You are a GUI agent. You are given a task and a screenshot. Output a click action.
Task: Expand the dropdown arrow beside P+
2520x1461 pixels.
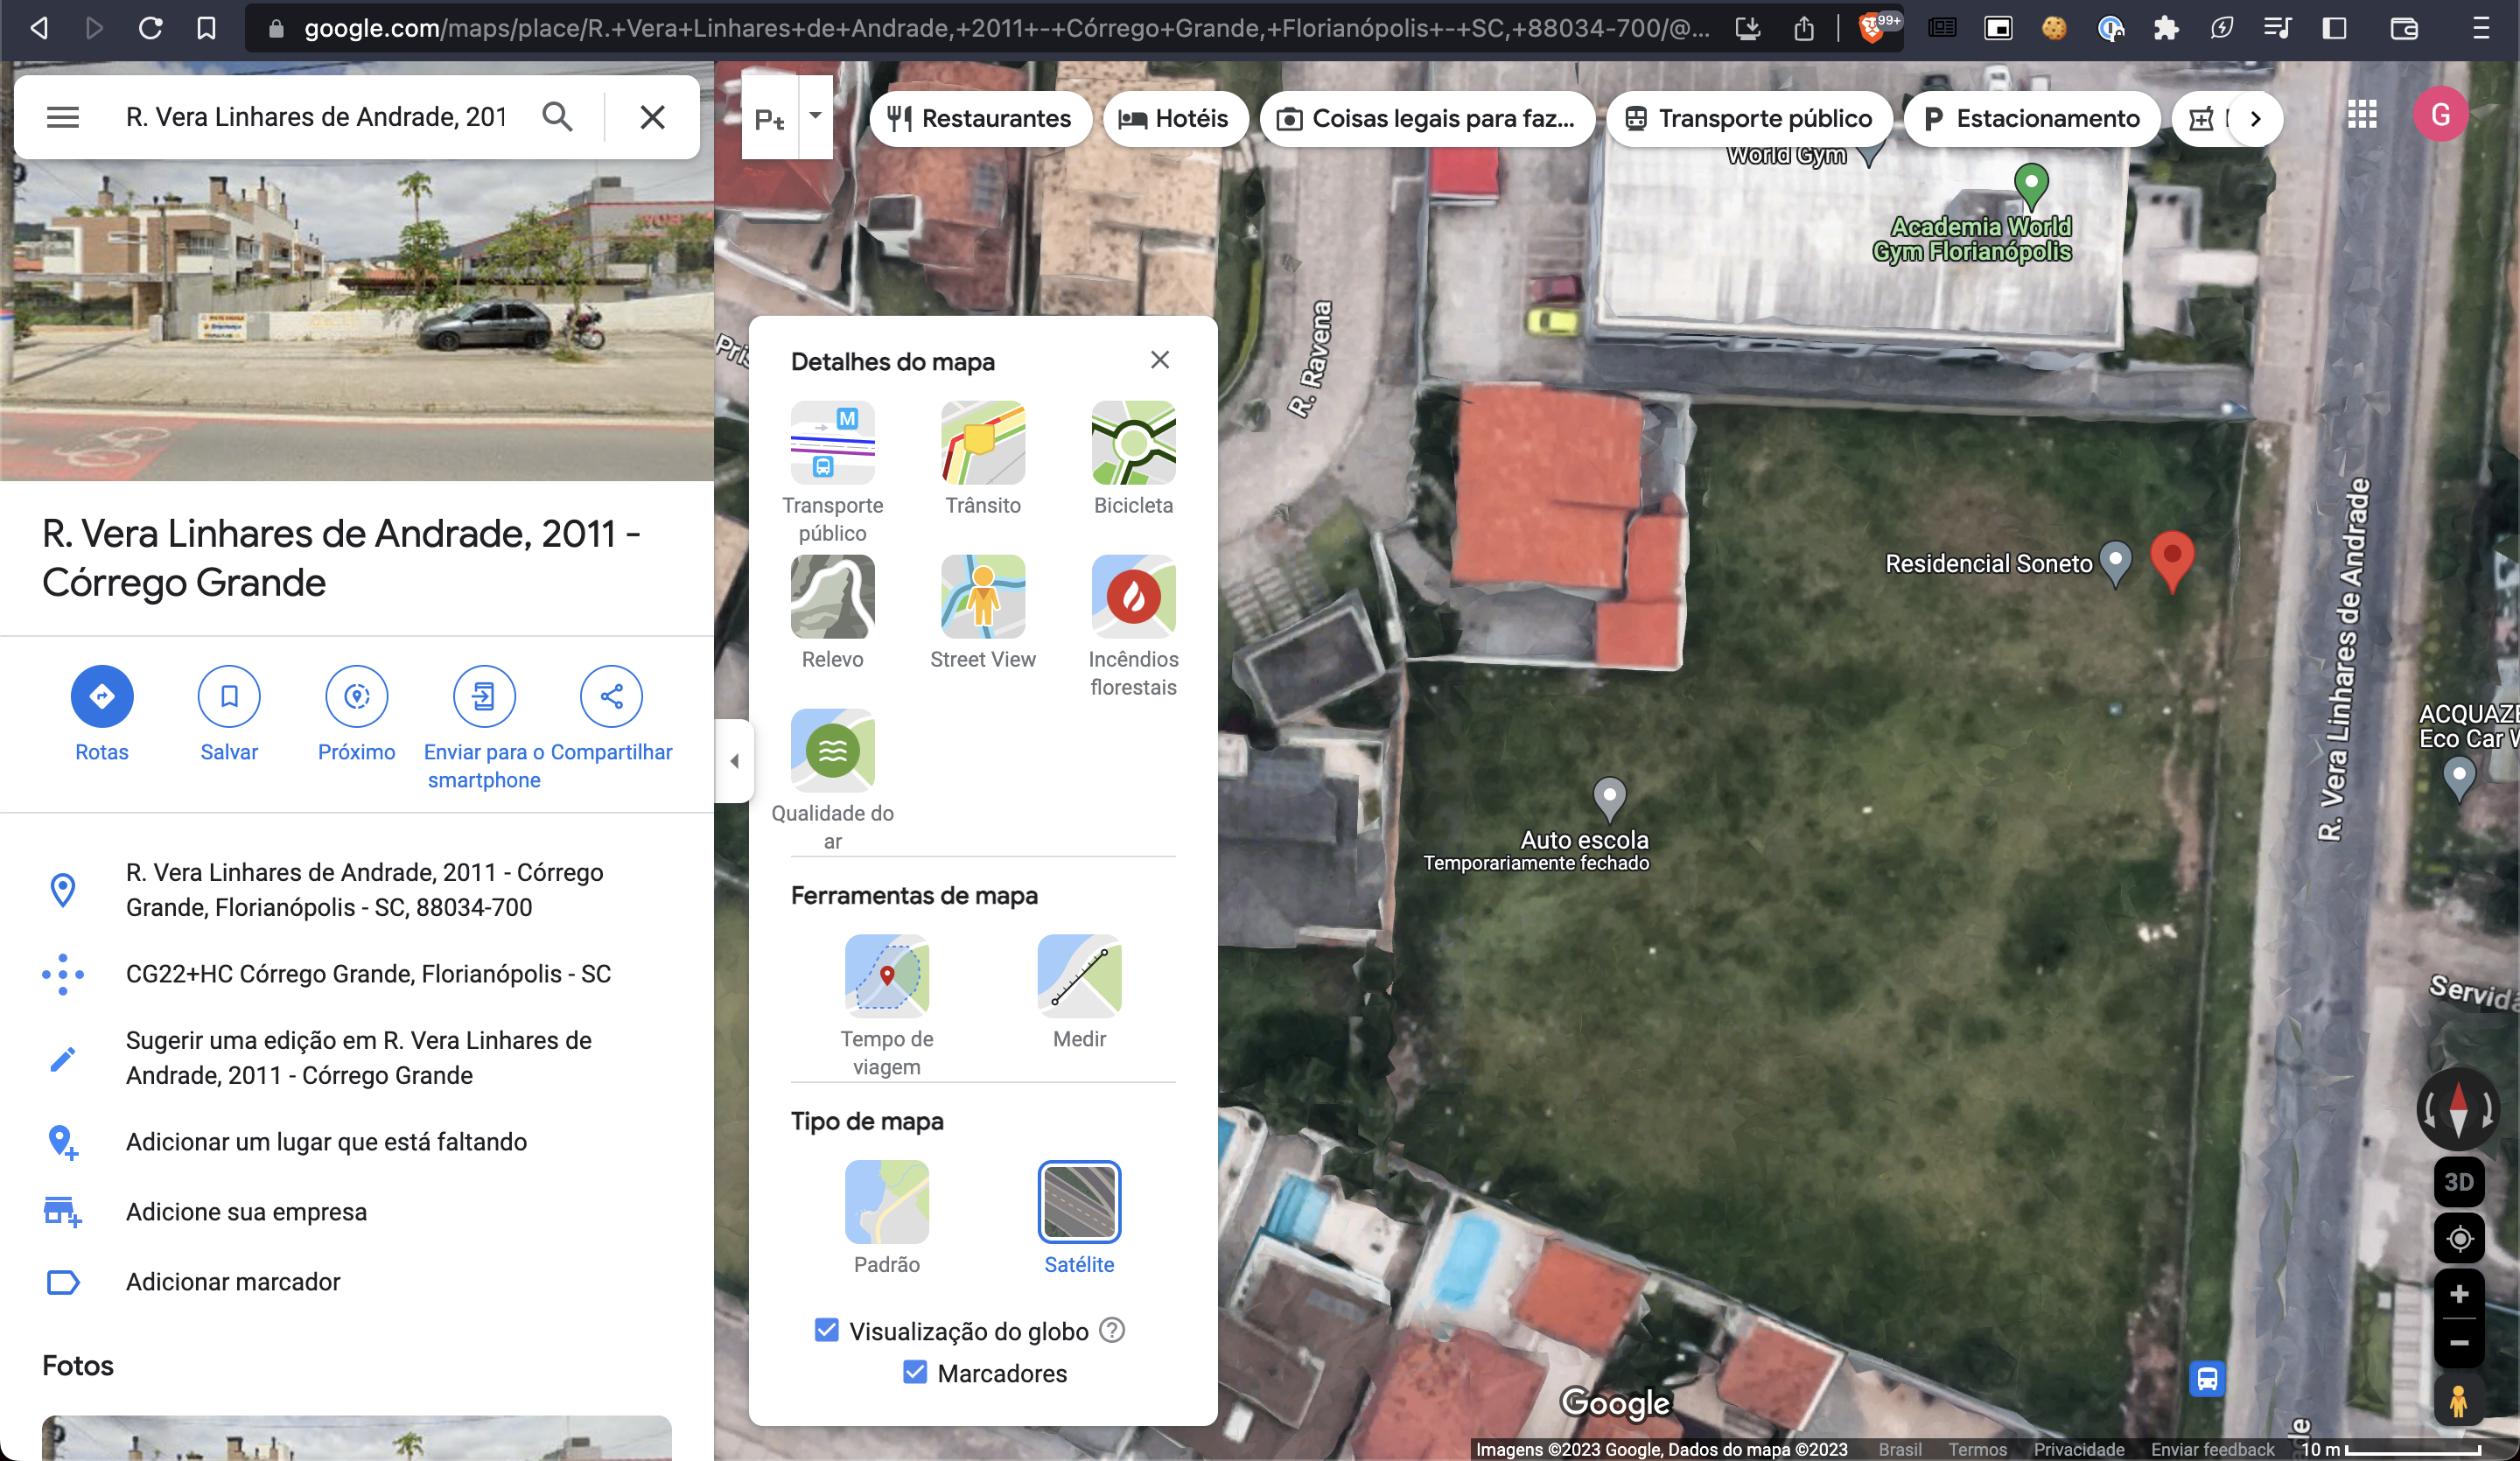[815, 116]
